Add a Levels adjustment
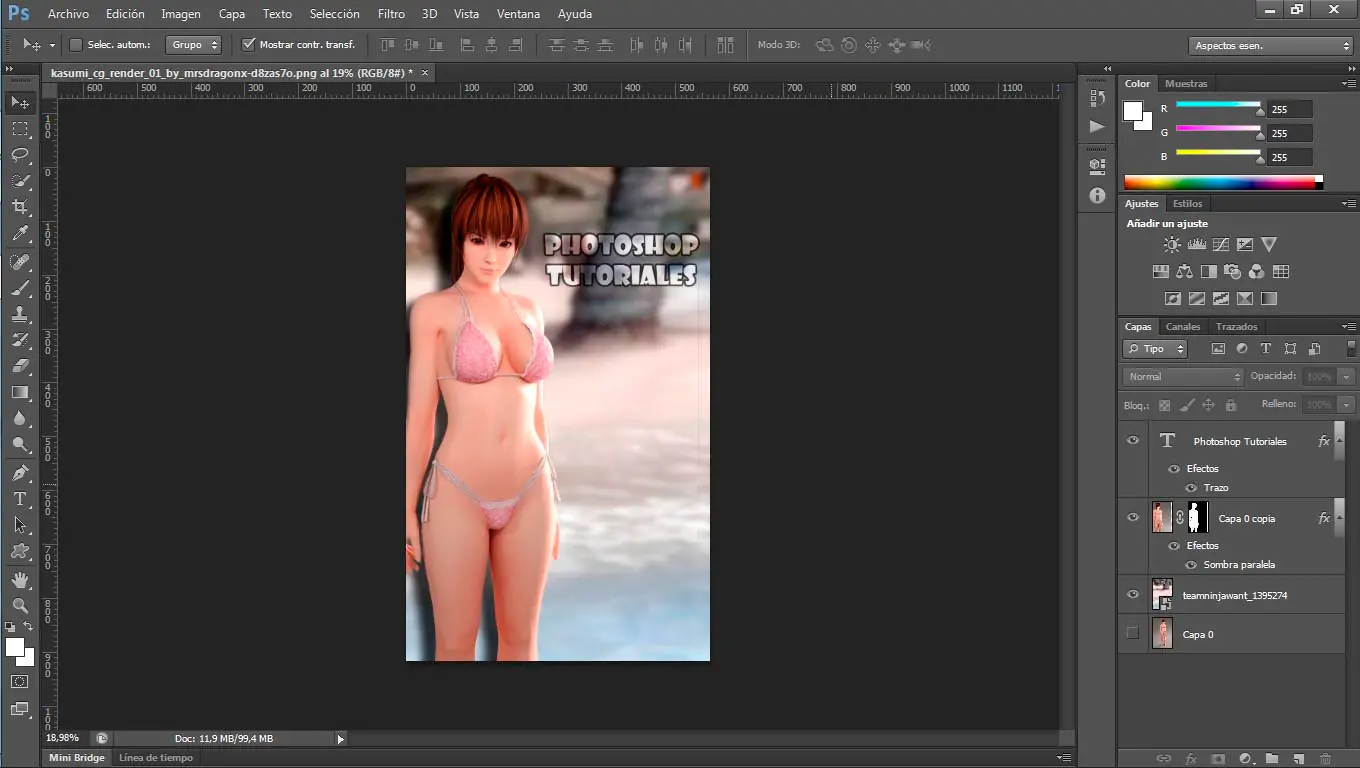The width and height of the screenshot is (1360, 768). coord(1197,244)
